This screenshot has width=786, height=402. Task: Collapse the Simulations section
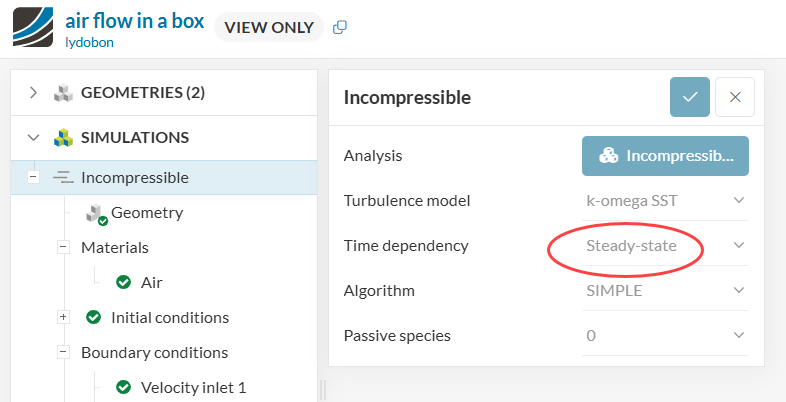[x=33, y=137]
